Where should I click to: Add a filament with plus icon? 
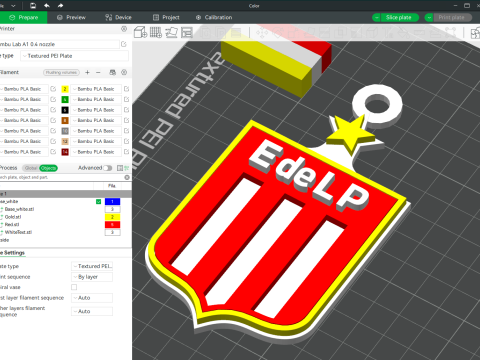pos(87,72)
